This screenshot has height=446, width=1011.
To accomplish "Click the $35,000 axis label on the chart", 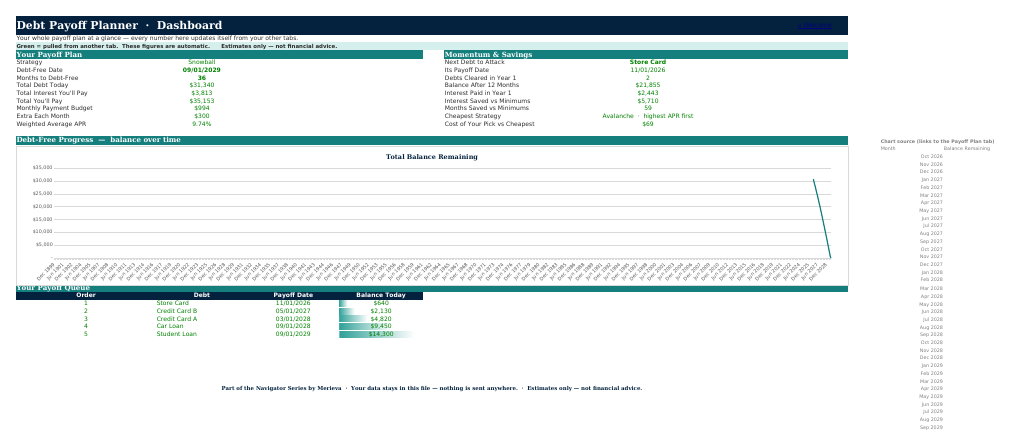I will tap(43, 168).
